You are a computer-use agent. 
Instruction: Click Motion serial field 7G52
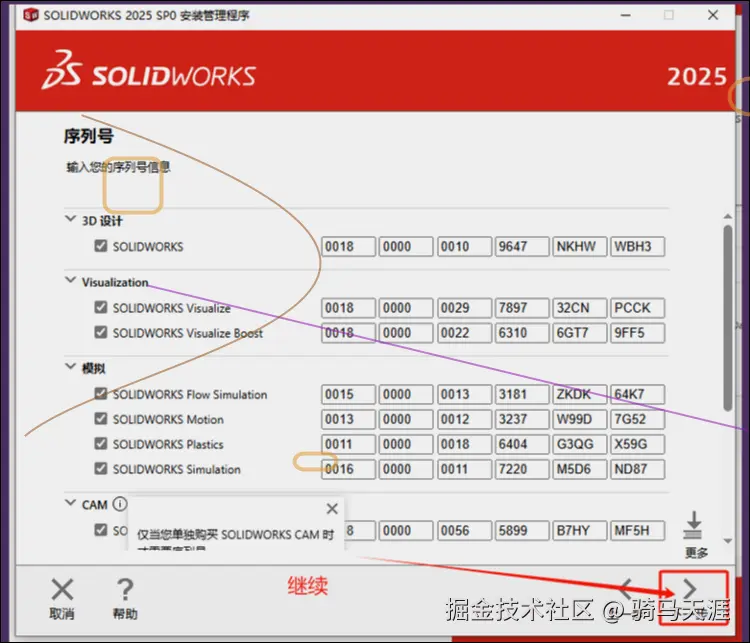coord(638,419)
